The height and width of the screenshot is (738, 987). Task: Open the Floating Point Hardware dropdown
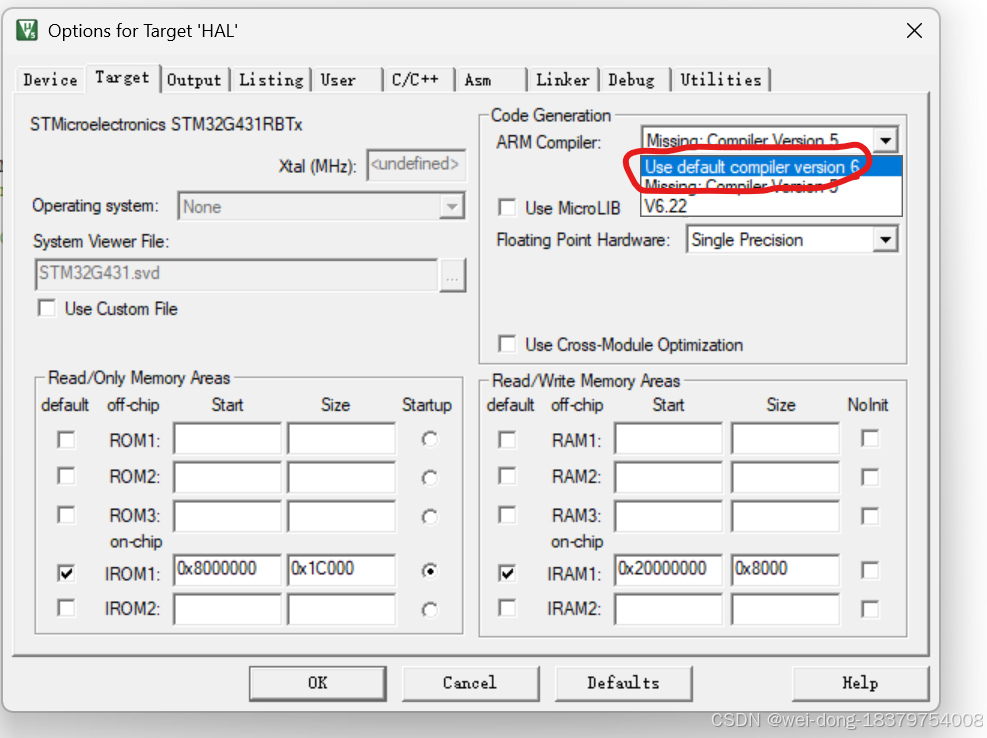[792, 240]
